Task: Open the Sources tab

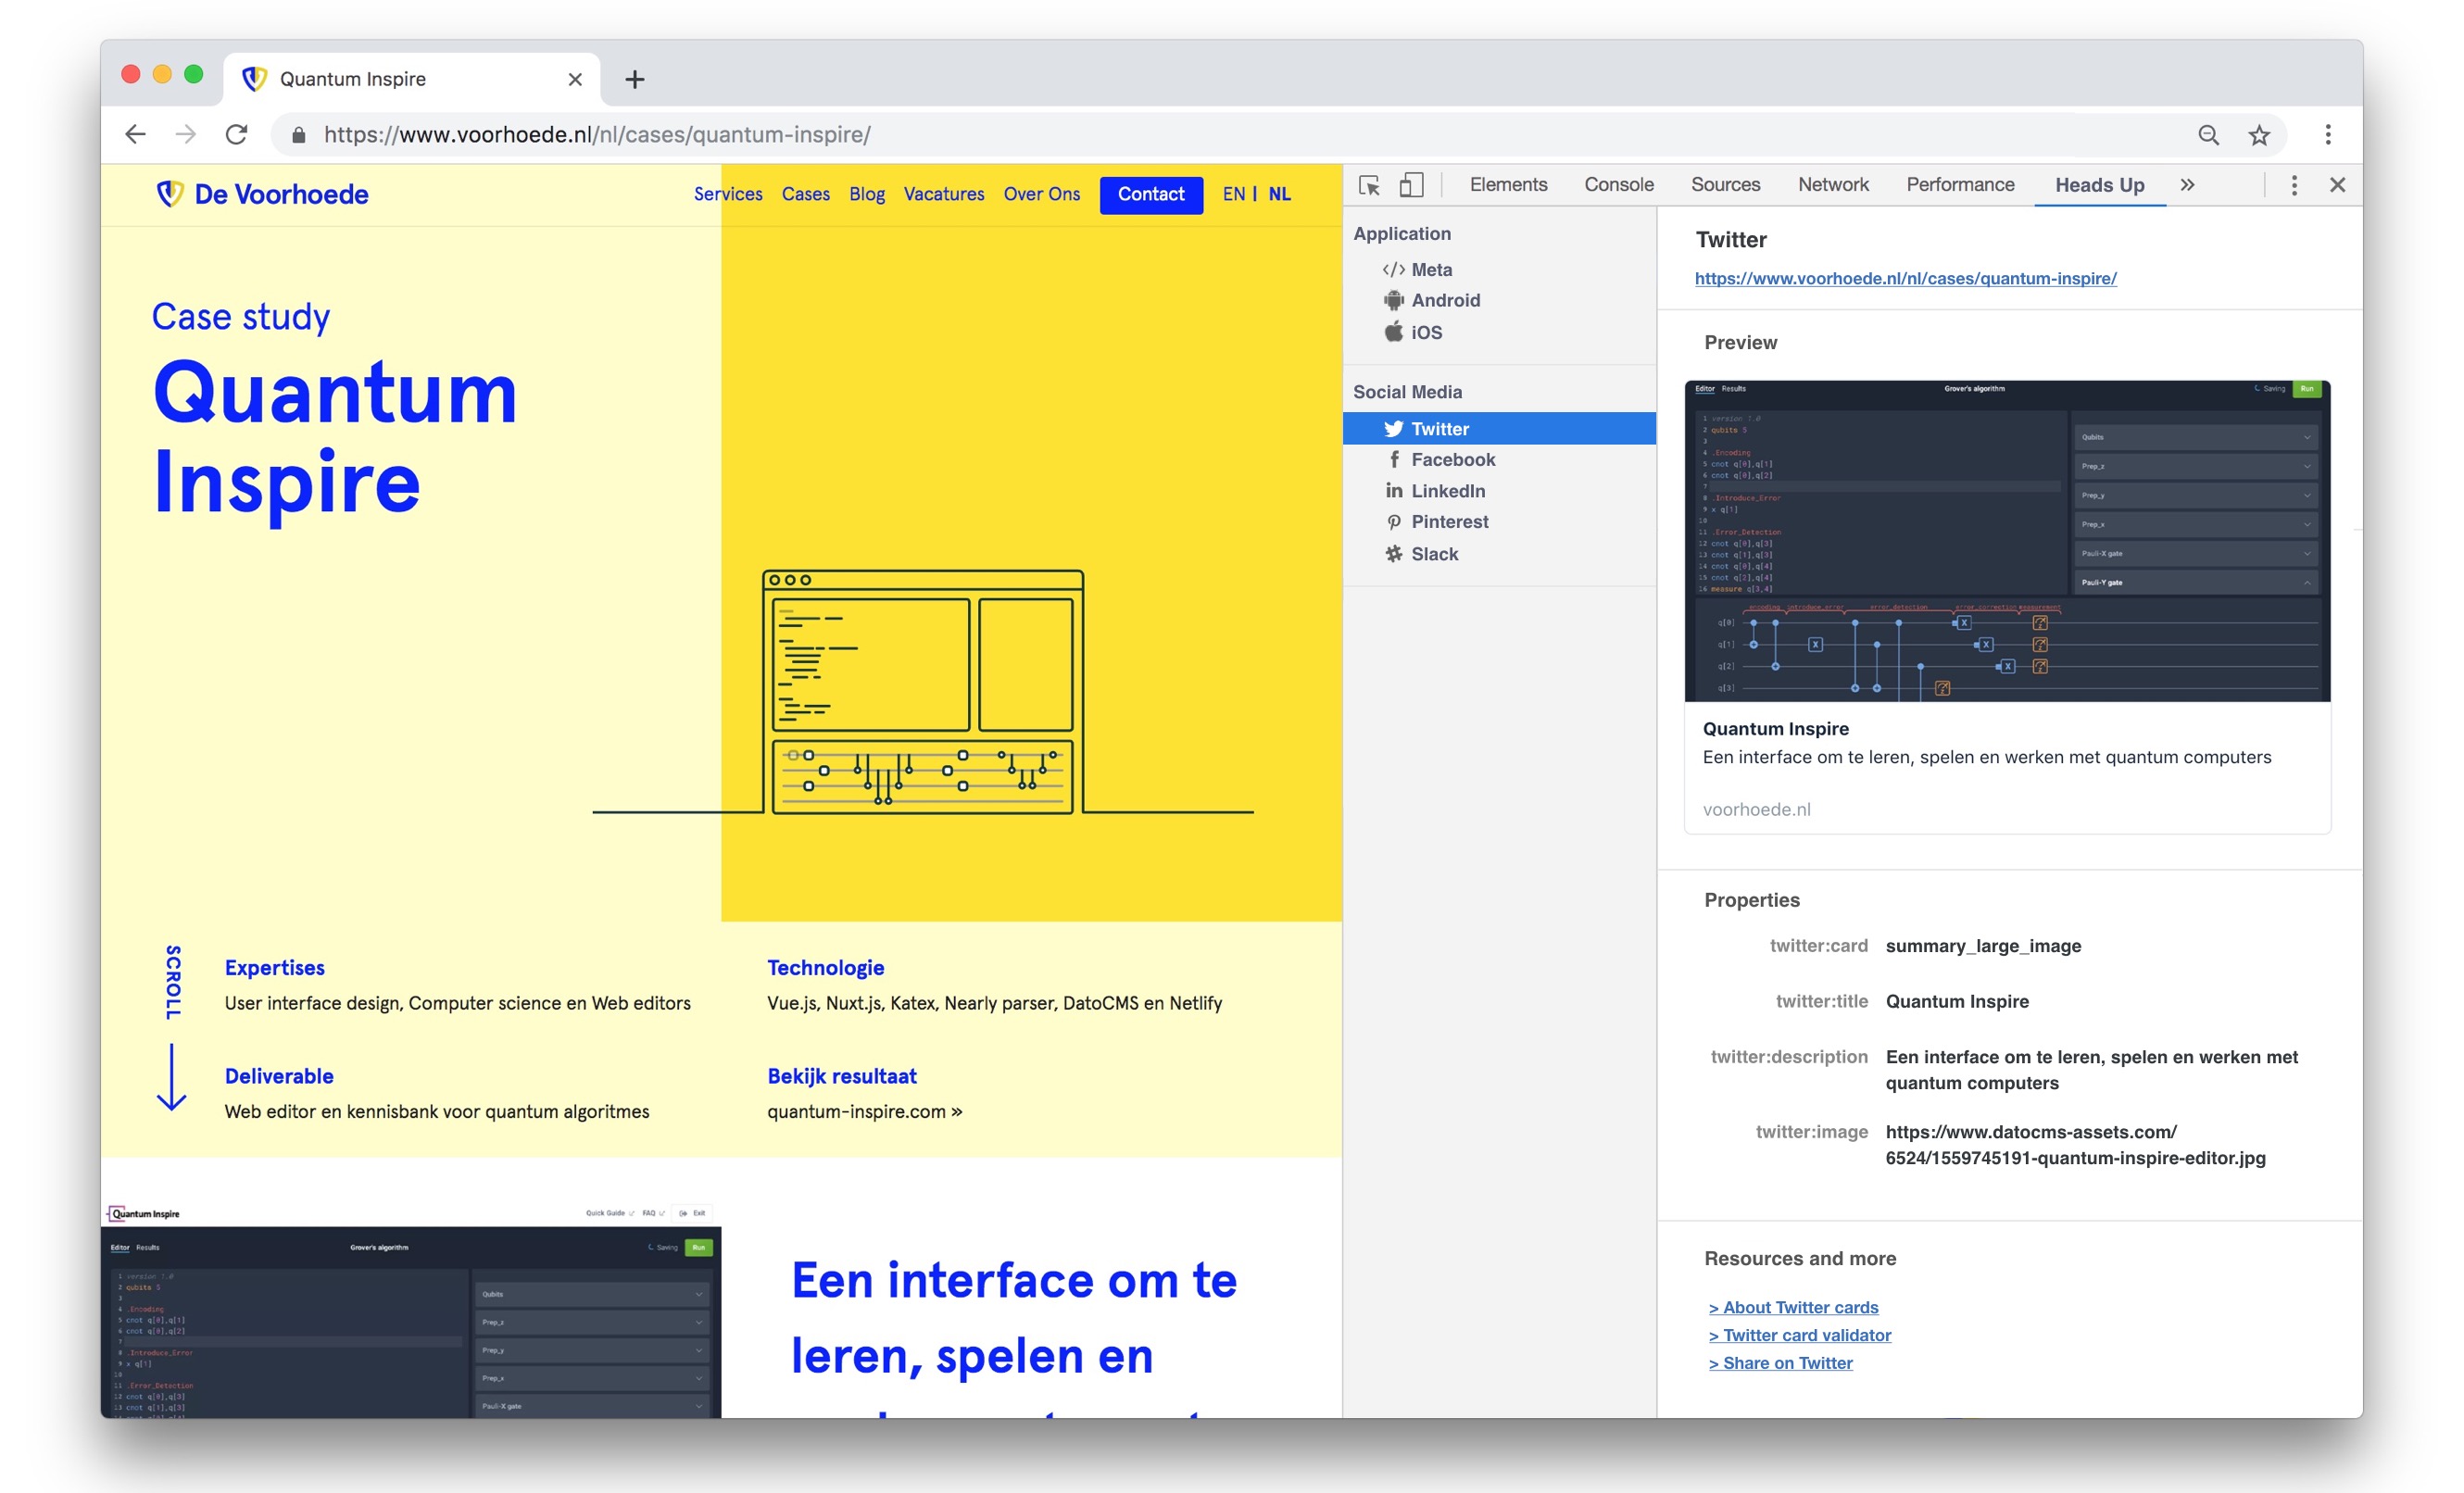Action: point(1725,185)
